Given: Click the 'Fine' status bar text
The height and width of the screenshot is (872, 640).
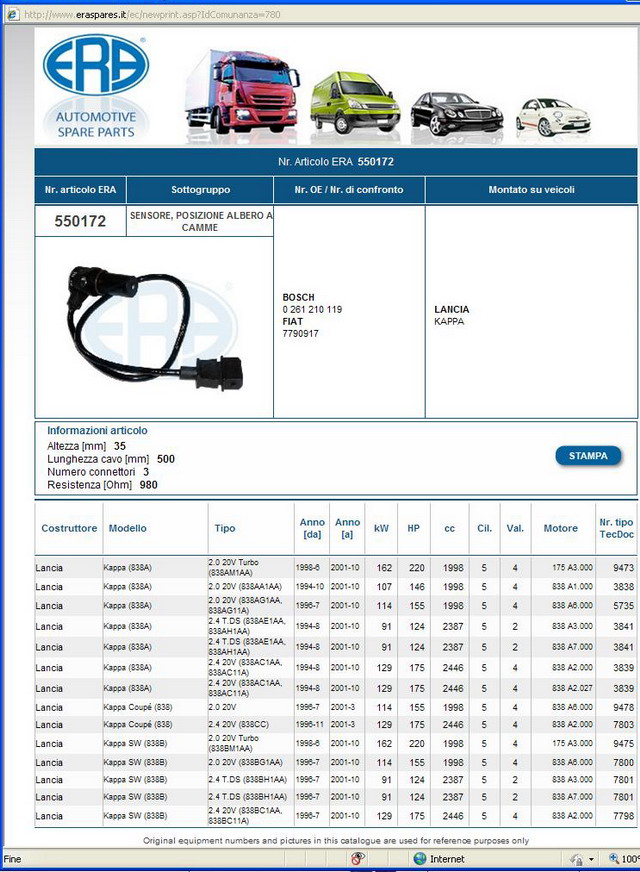Looking at the screenshot, I should coord(13,859).
